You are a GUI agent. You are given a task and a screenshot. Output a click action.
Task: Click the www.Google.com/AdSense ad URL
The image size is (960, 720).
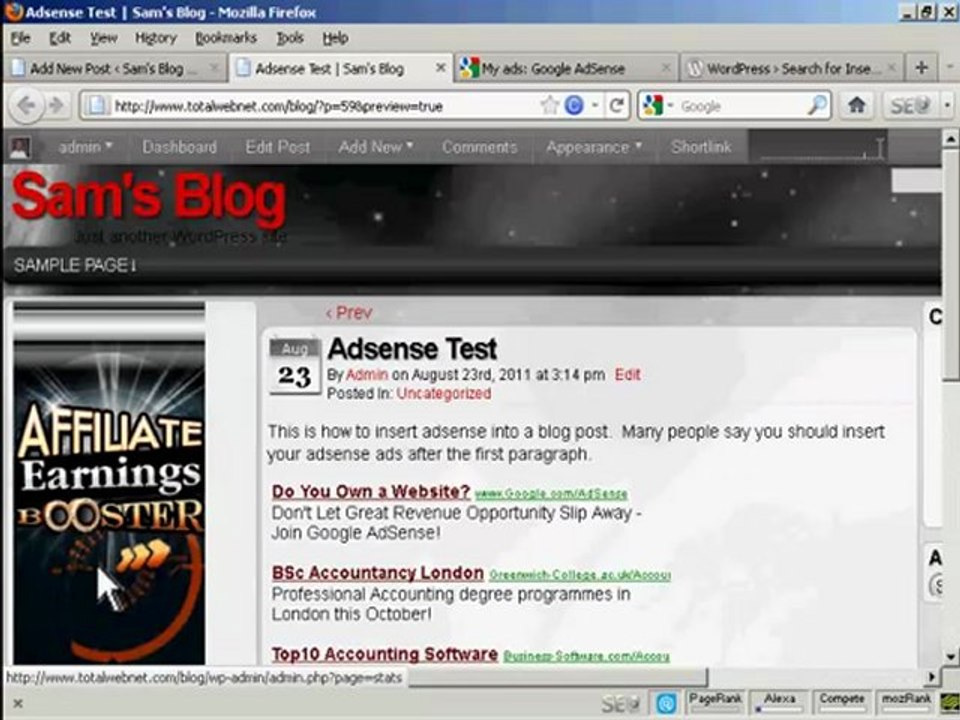click(x=551, y=493)
